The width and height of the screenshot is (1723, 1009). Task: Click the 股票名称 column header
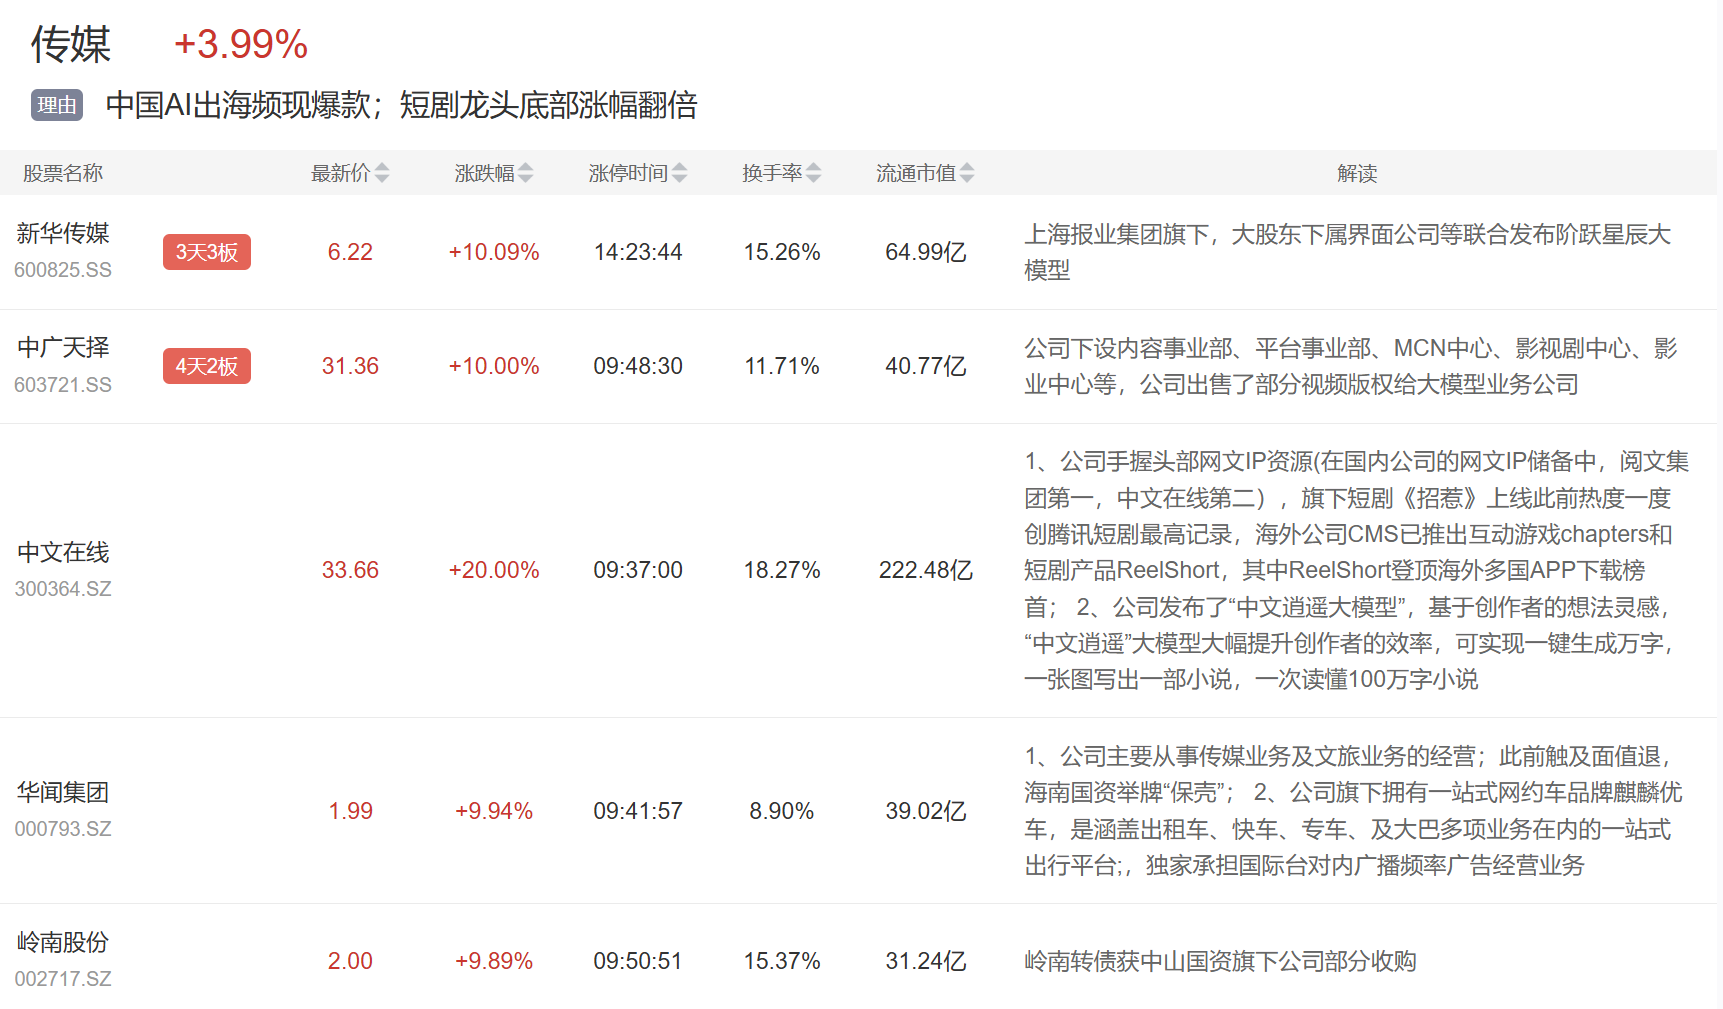pyautogui.click(x=63, y=173)
